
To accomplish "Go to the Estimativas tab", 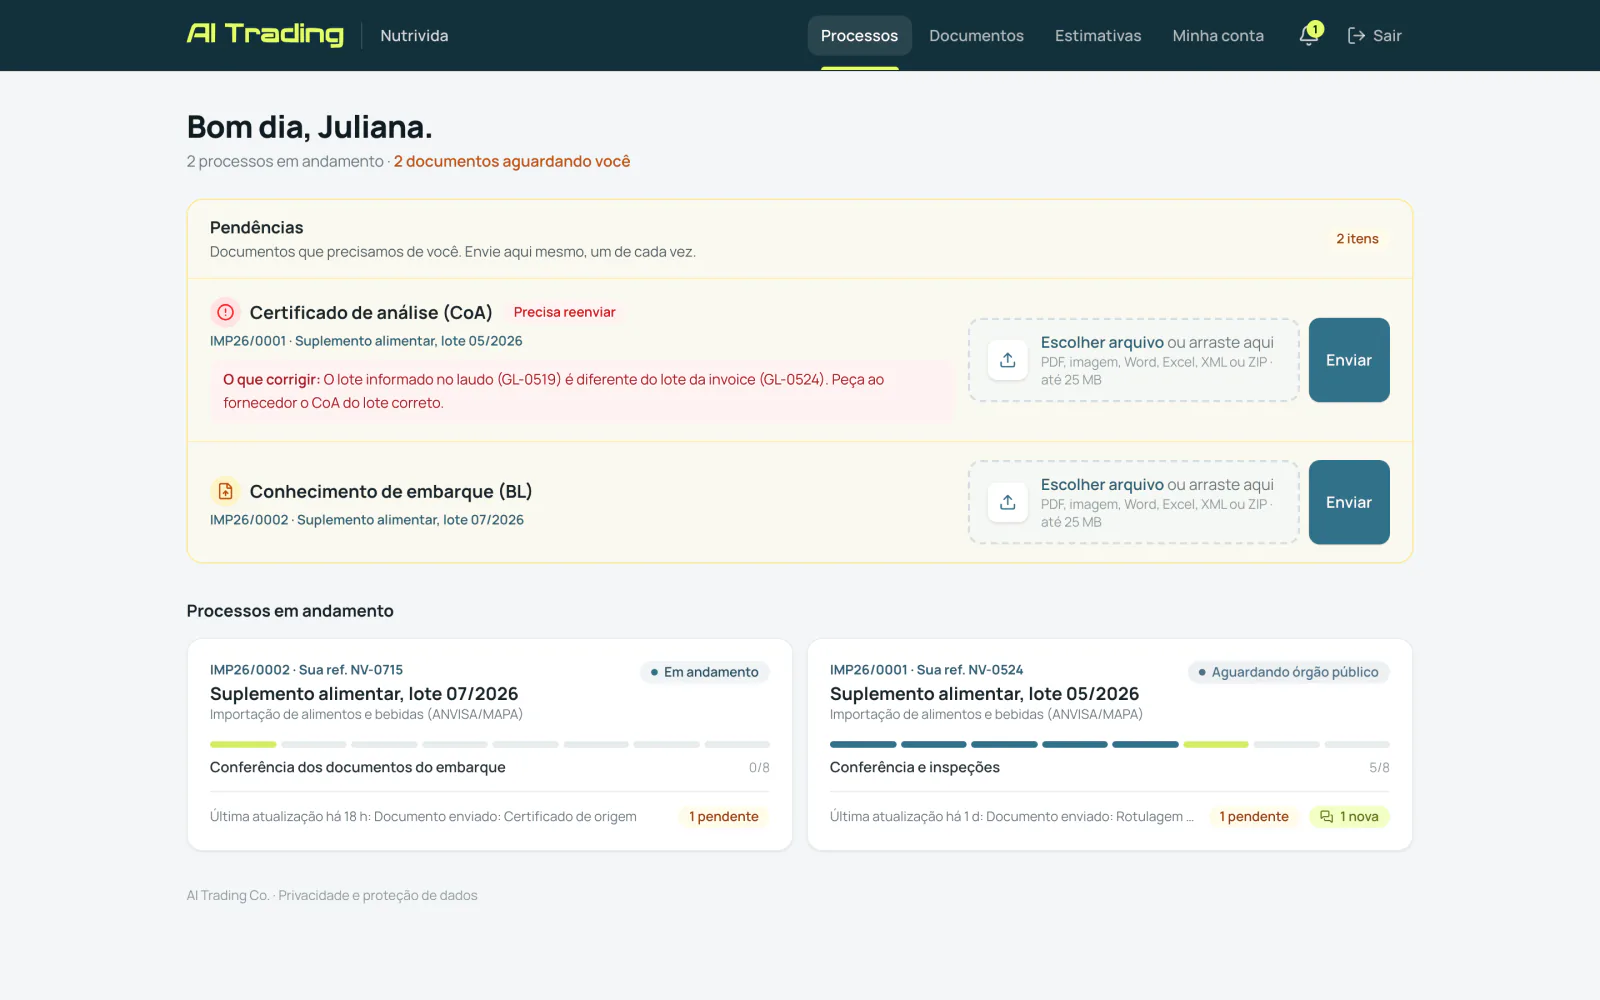I will click(x=1098, y=36).
